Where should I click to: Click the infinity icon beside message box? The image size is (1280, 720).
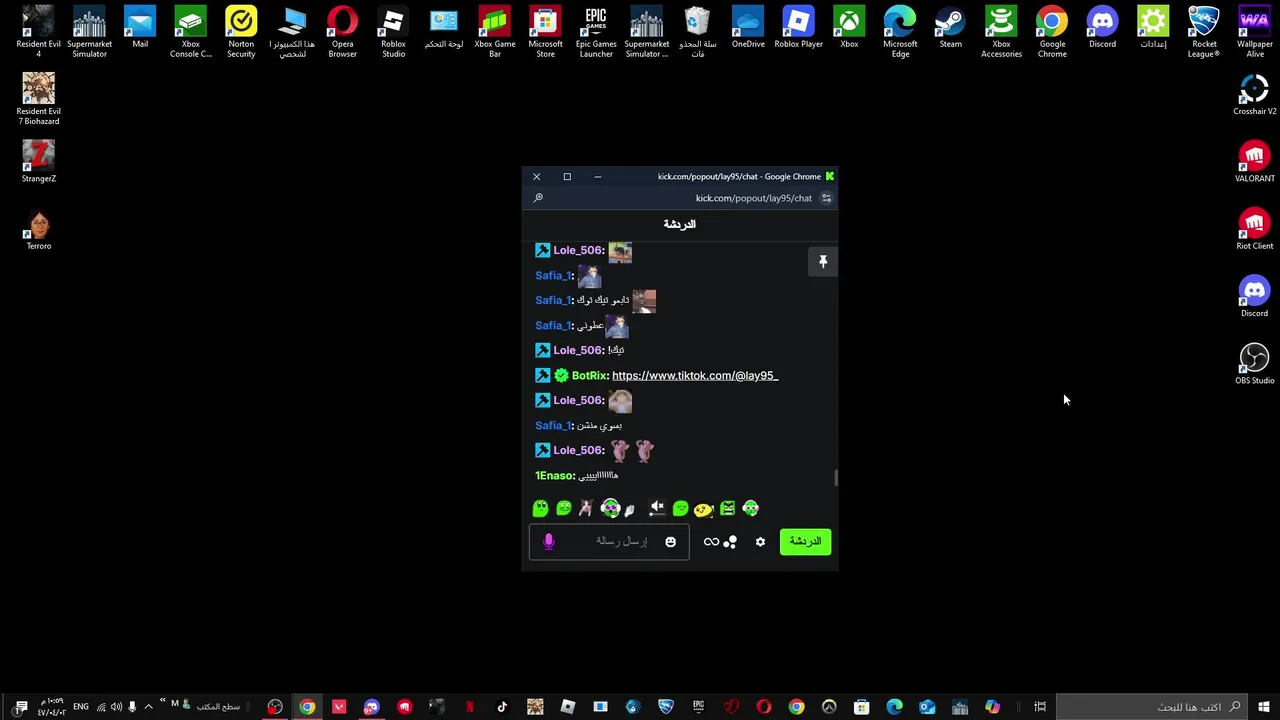point(711,542)
